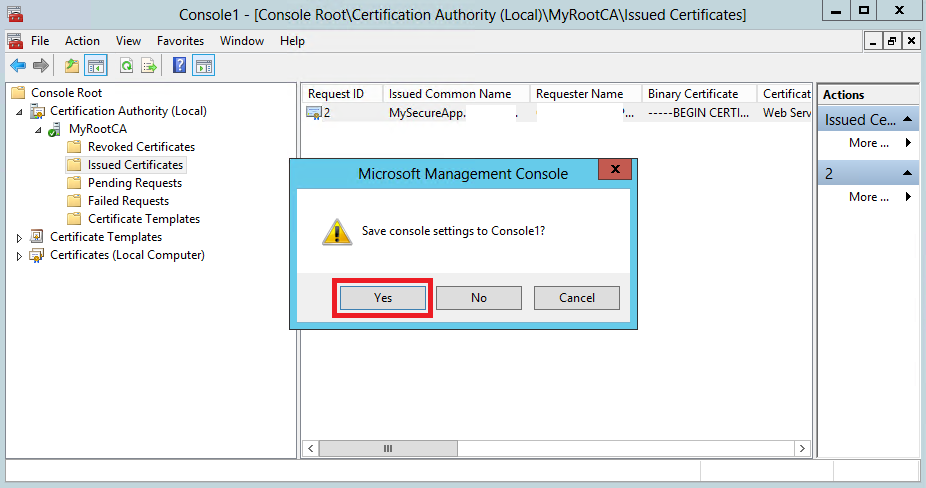Select Revoked Certificates in the tree

141,147
